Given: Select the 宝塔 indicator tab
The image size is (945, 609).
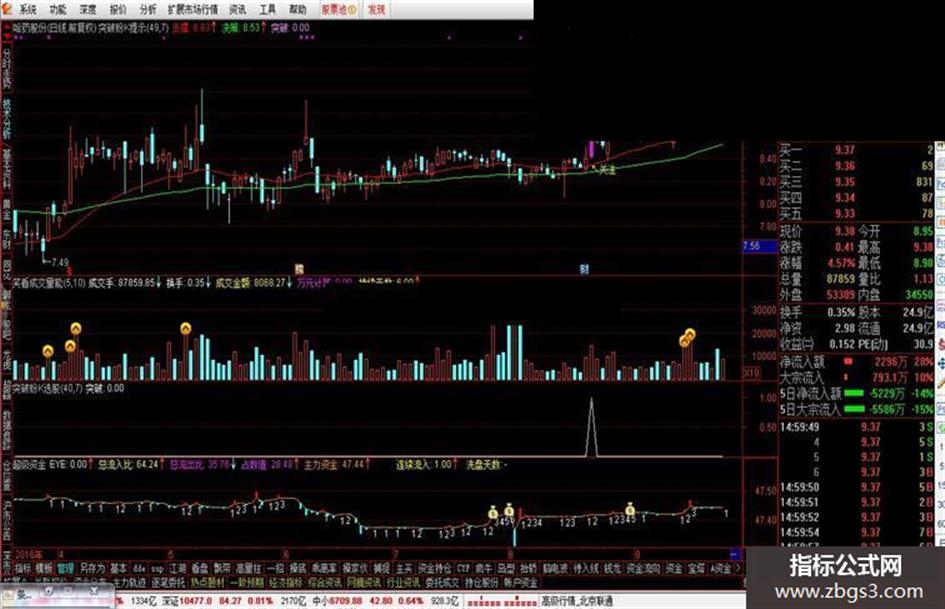Looking at the screenshot, I should [696, 568].
